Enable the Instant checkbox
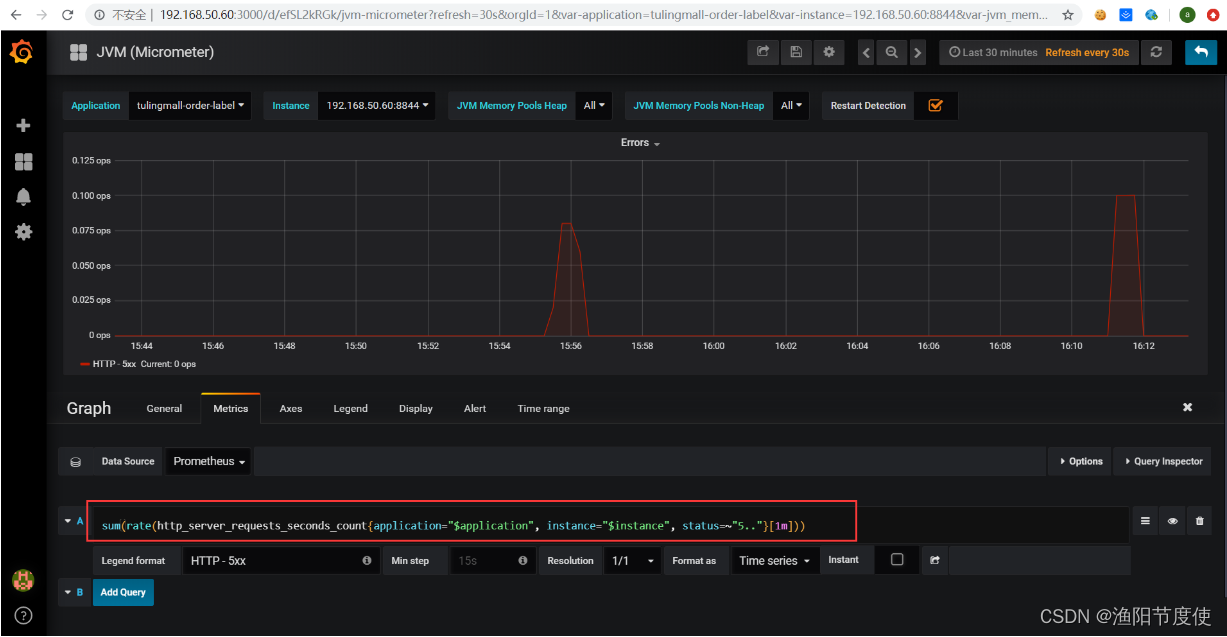The width and height of the screenshot is (1227, 637). [897, 560]
